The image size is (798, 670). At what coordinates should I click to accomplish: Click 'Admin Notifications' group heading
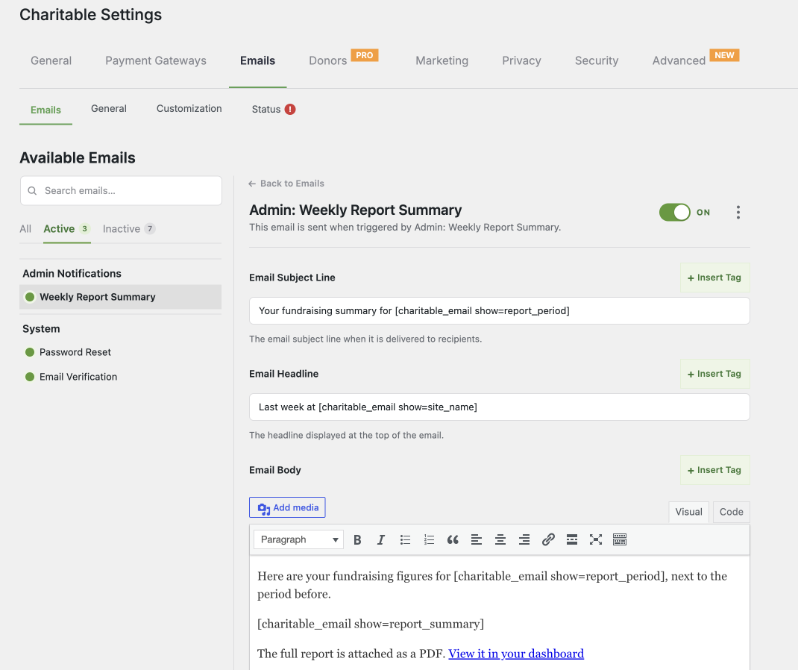(x=72, y=274)
